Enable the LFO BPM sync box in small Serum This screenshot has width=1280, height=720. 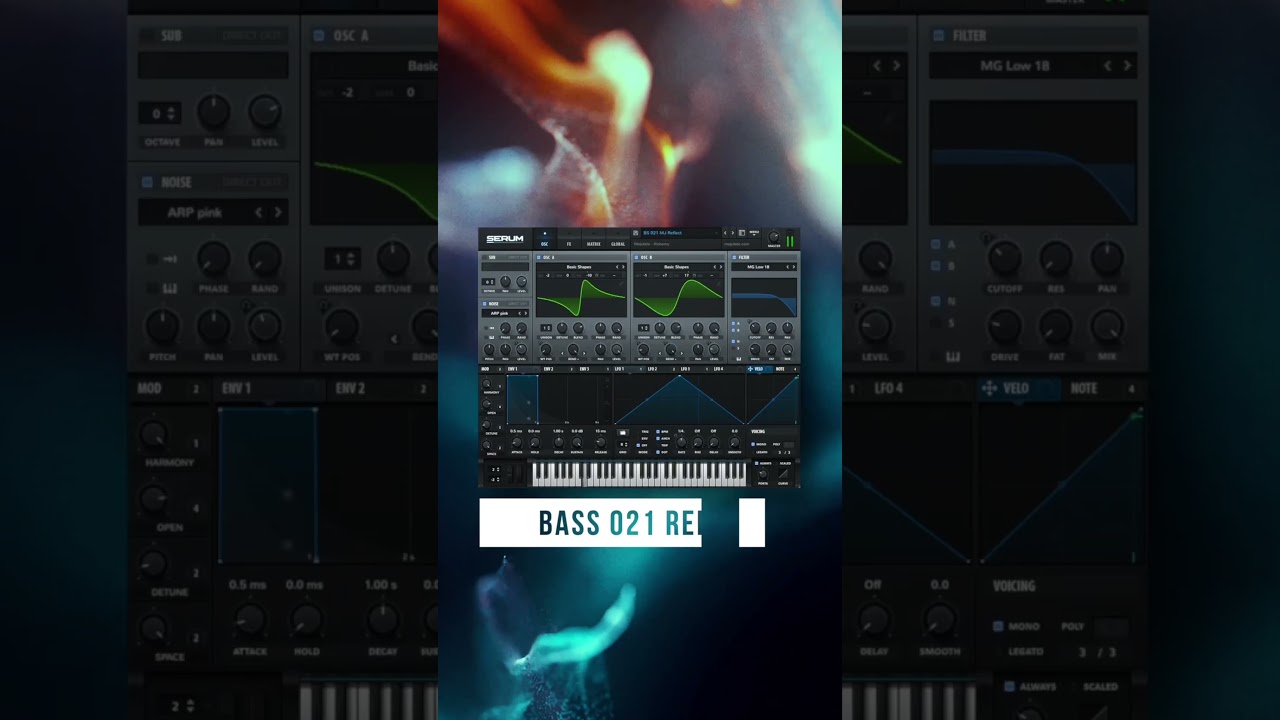pos(658,432)
